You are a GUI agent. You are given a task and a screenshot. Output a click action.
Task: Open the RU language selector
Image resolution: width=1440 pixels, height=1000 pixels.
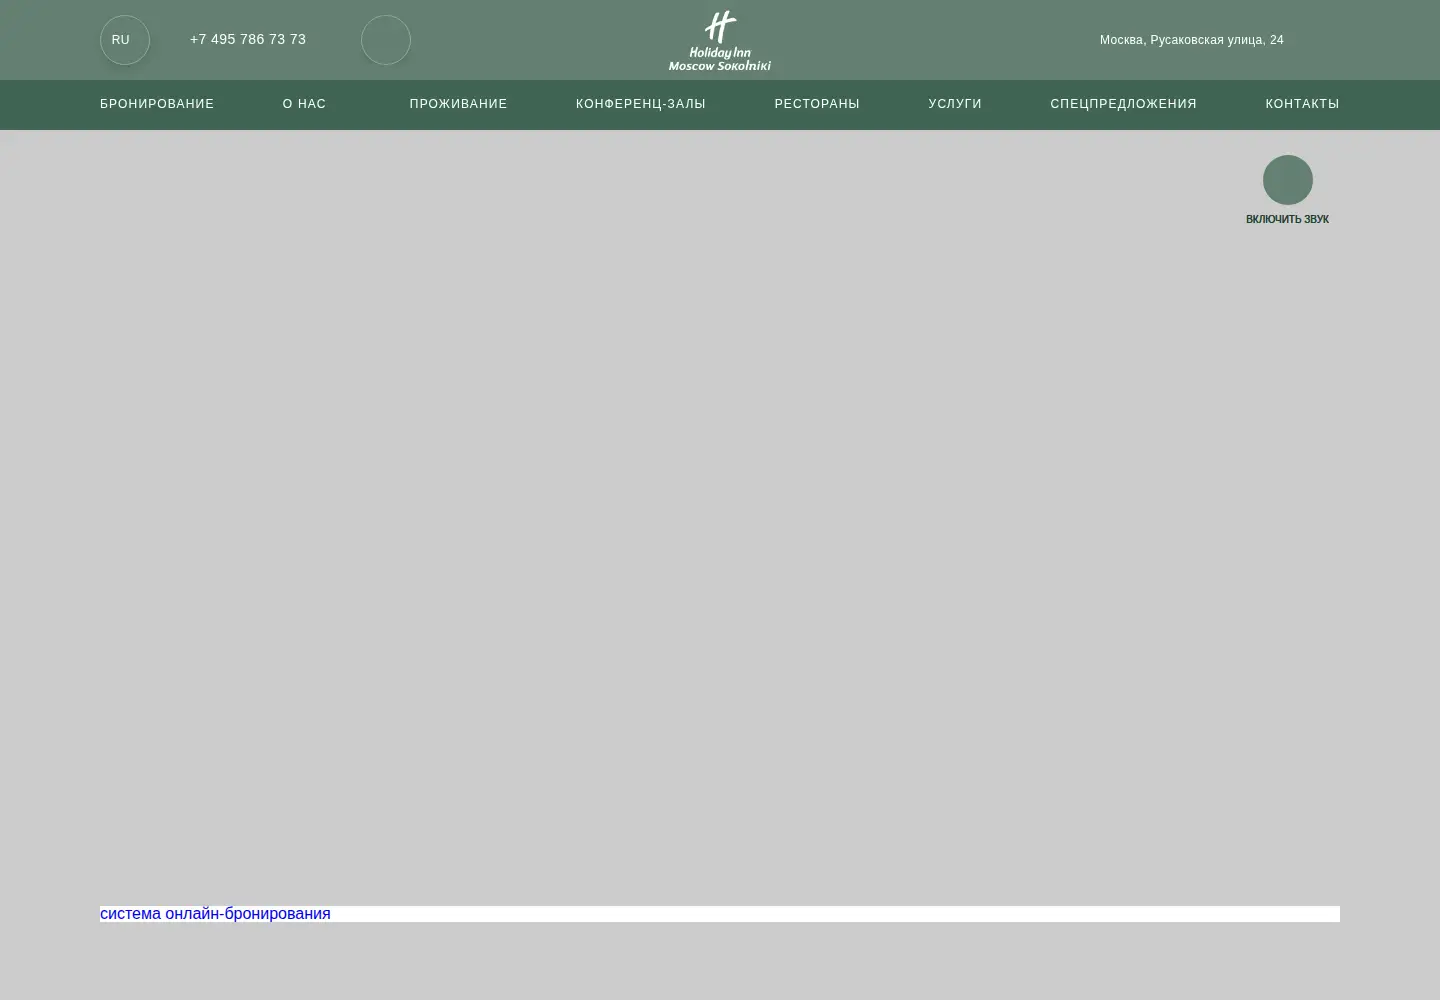(x=124, y=40)
